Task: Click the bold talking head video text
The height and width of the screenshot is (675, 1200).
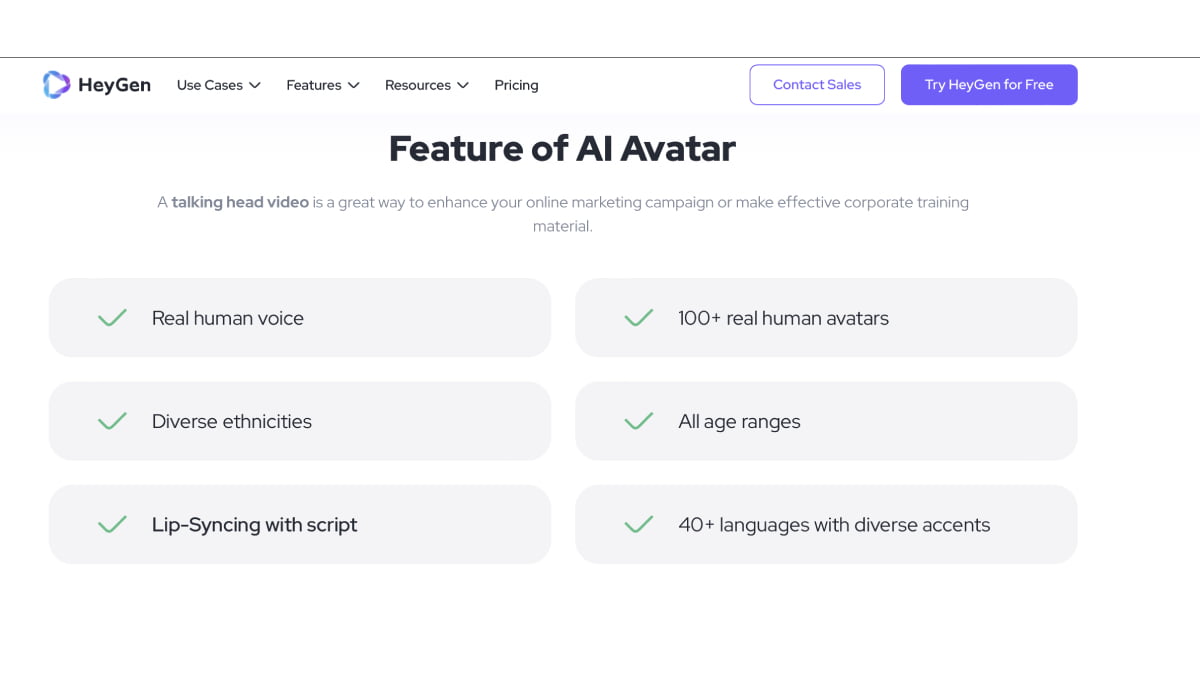Action: [x=240, y=202]
